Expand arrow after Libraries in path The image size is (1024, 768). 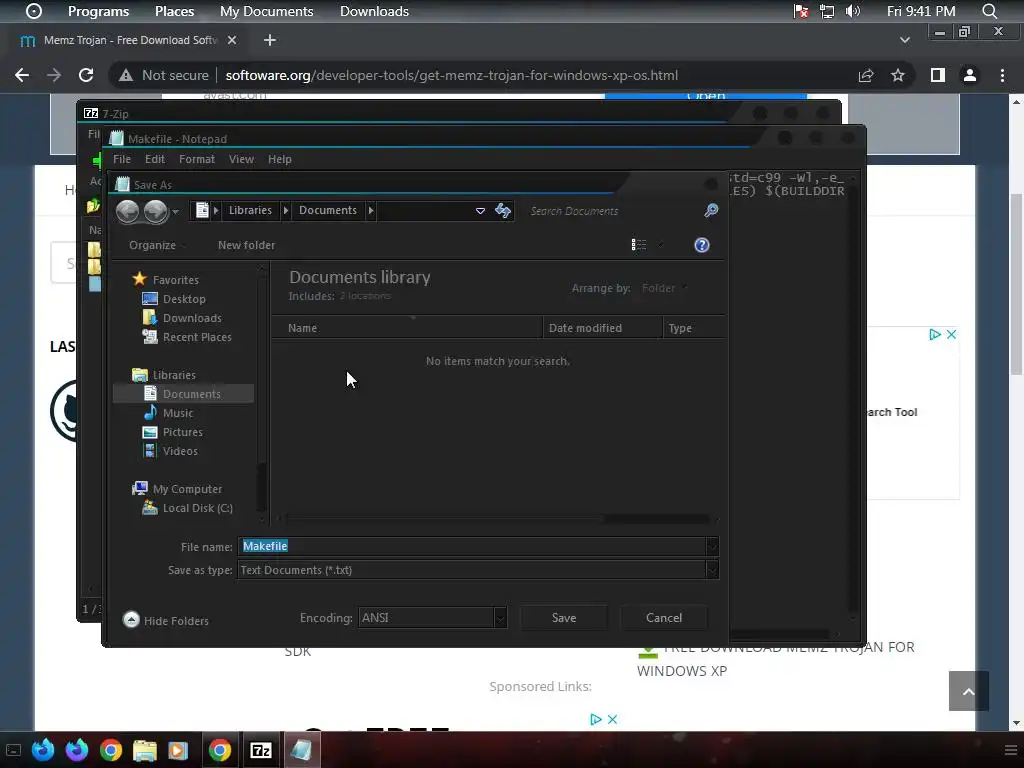pos(285,210)
